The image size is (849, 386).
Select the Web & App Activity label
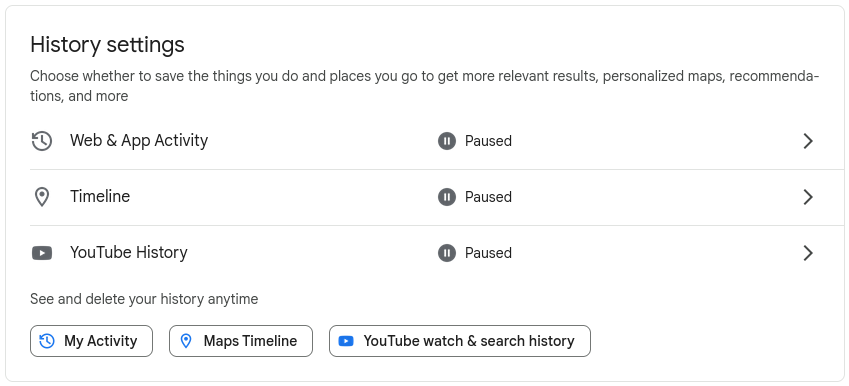[139, 141]
